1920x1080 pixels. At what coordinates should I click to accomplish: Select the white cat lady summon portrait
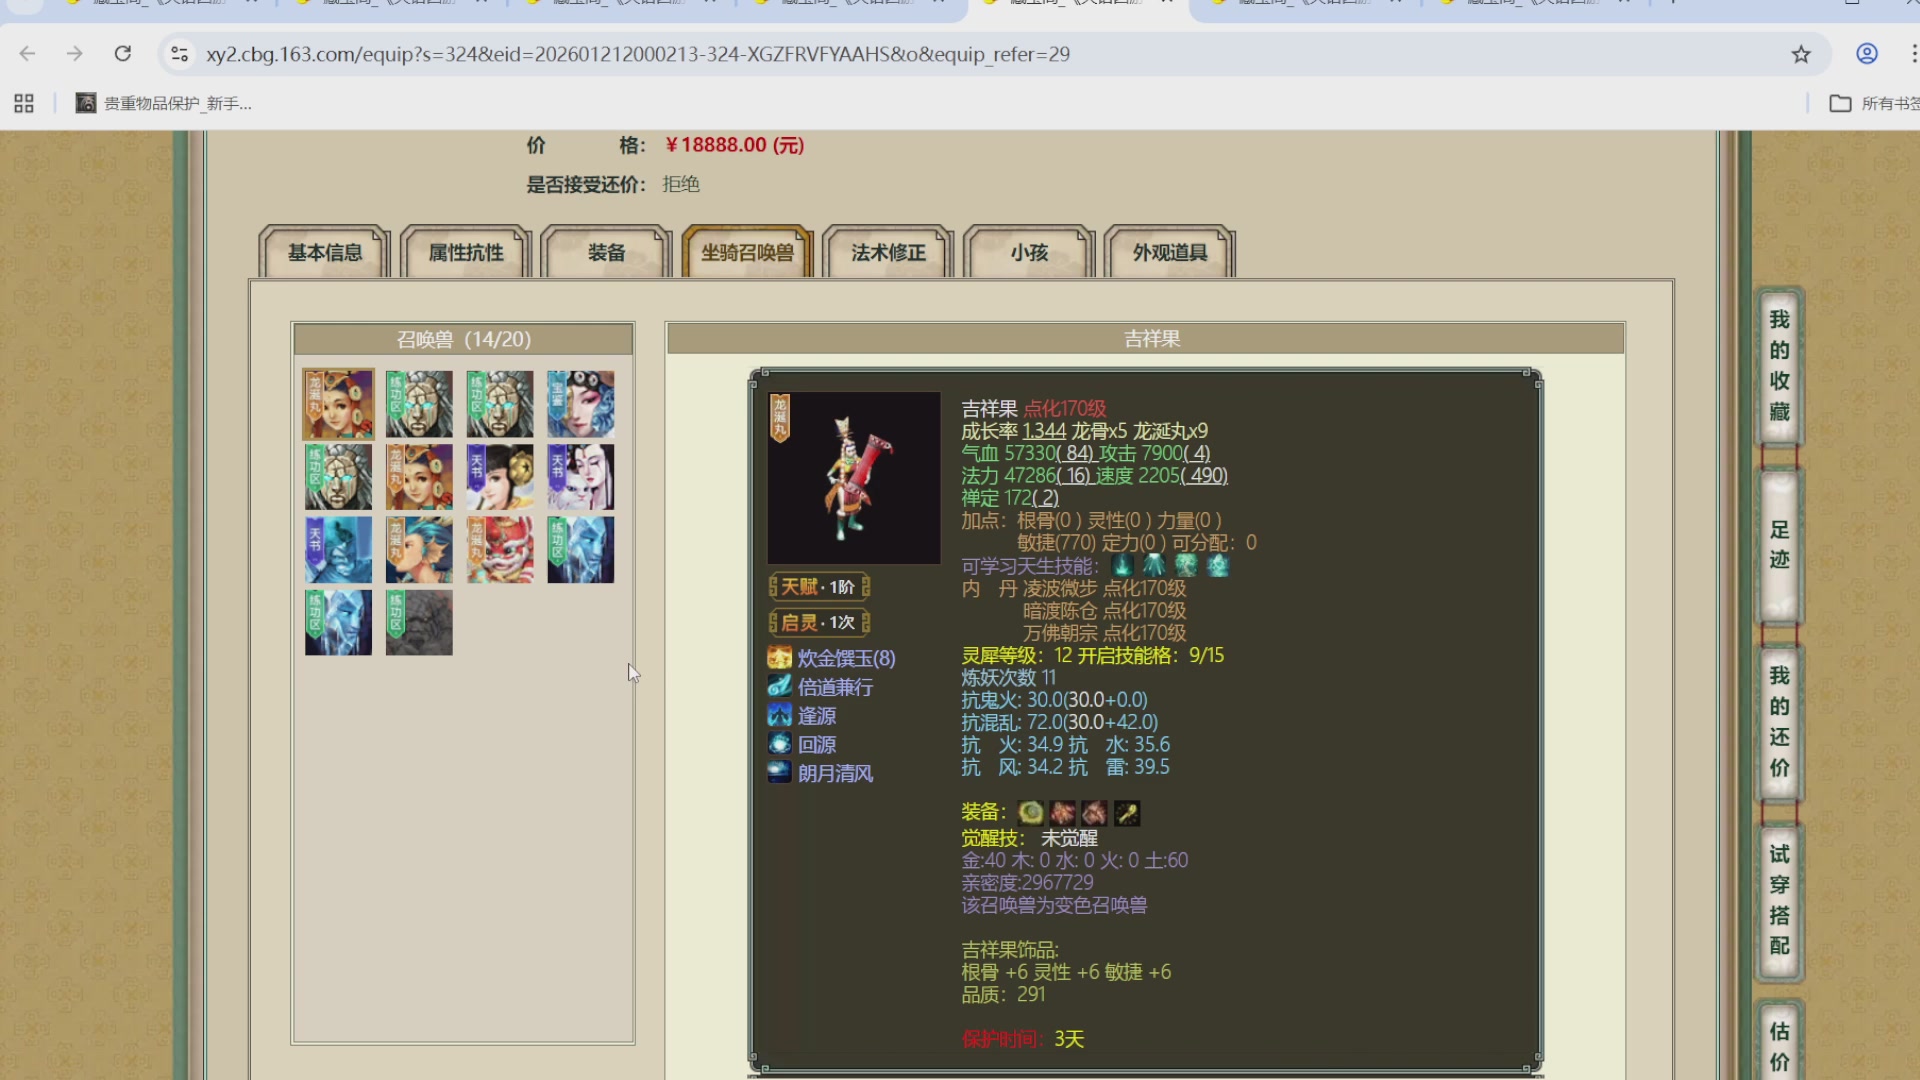pos(581,477)
